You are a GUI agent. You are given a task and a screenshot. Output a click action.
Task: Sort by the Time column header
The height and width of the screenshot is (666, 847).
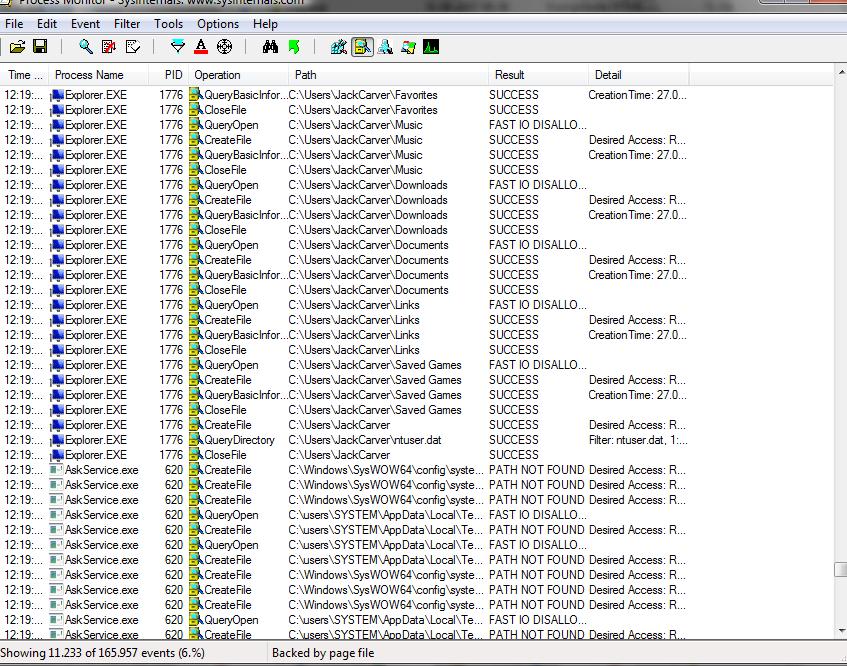pyautogui.click(x=24, y=75)
